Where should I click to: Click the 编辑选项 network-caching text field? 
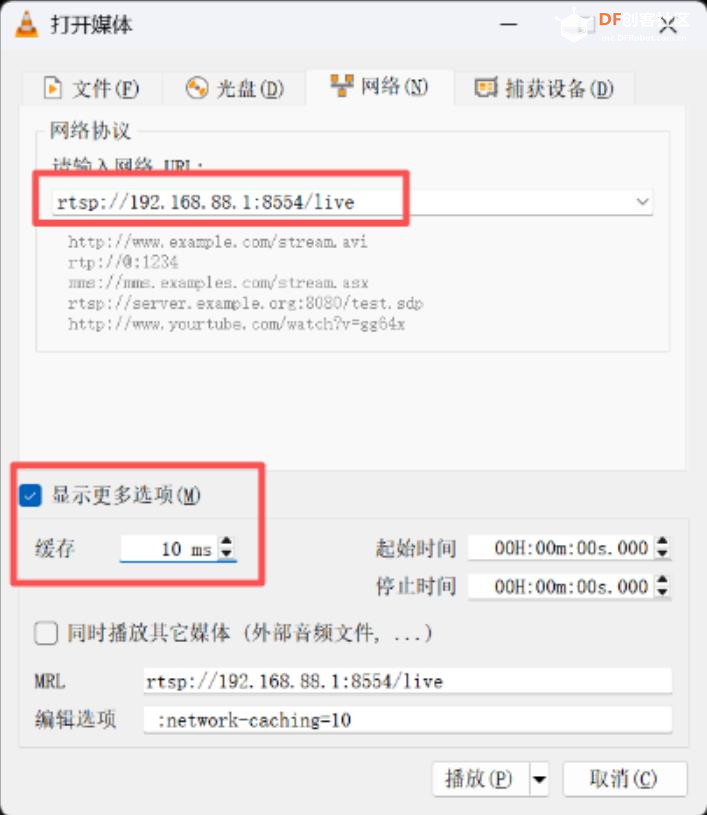pyautogui.click(x=408, y=720)
